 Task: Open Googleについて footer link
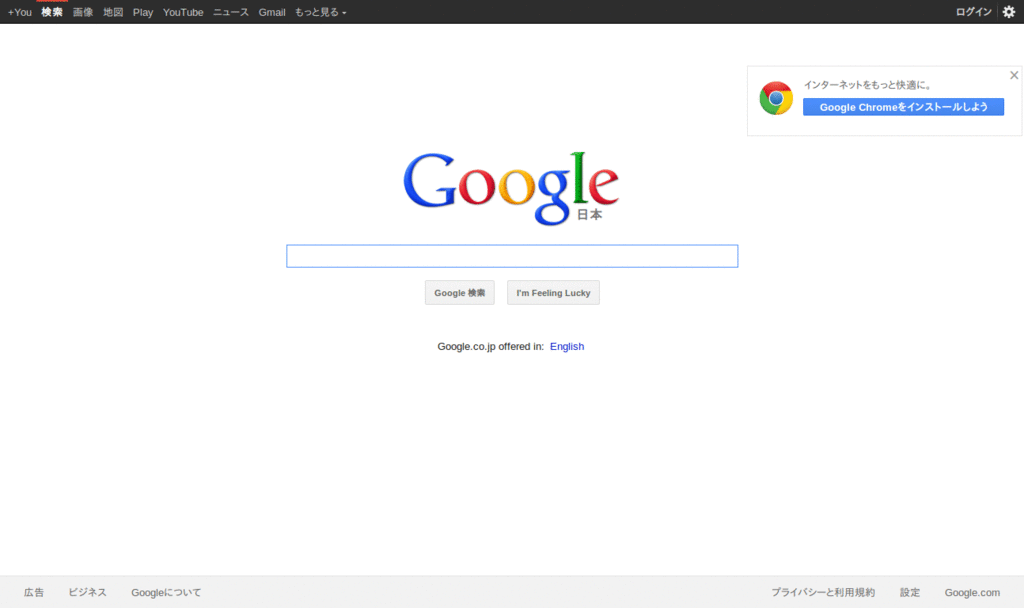coord(166,592)
